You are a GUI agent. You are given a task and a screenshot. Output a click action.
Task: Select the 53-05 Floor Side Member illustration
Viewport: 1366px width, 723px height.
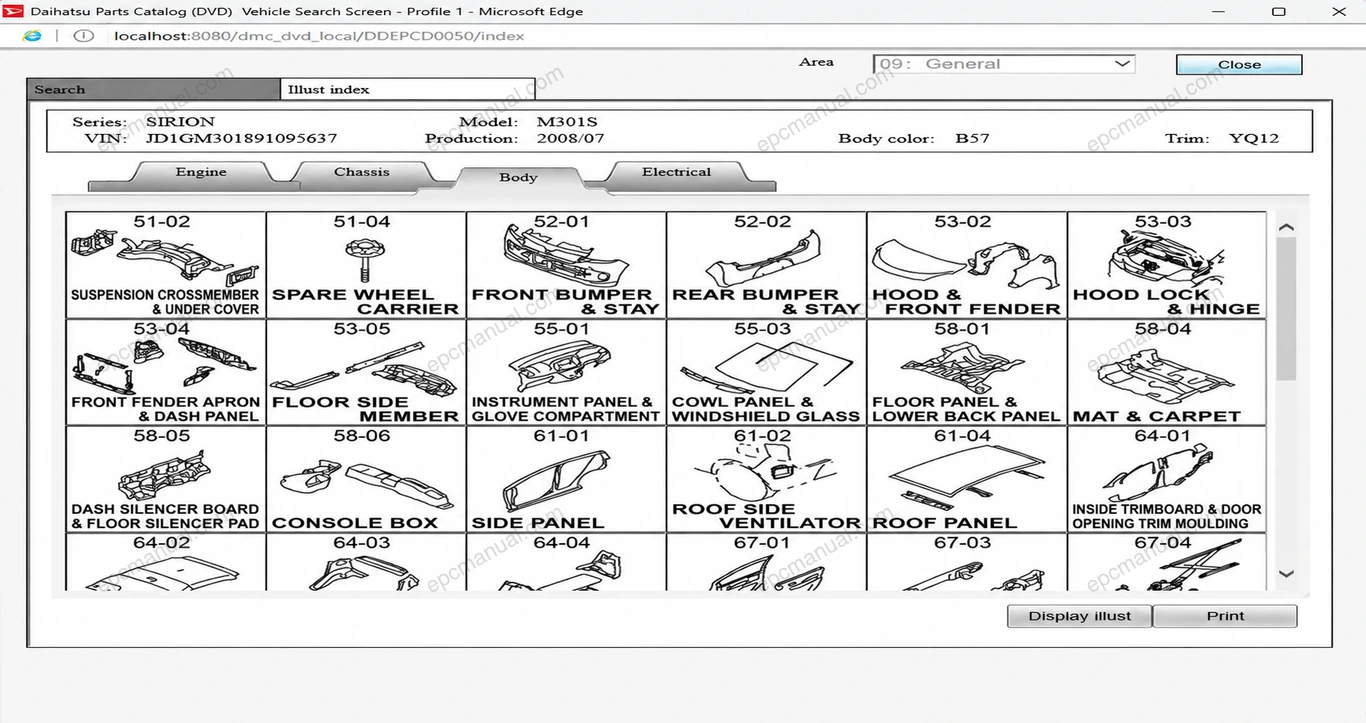(366, 372)
